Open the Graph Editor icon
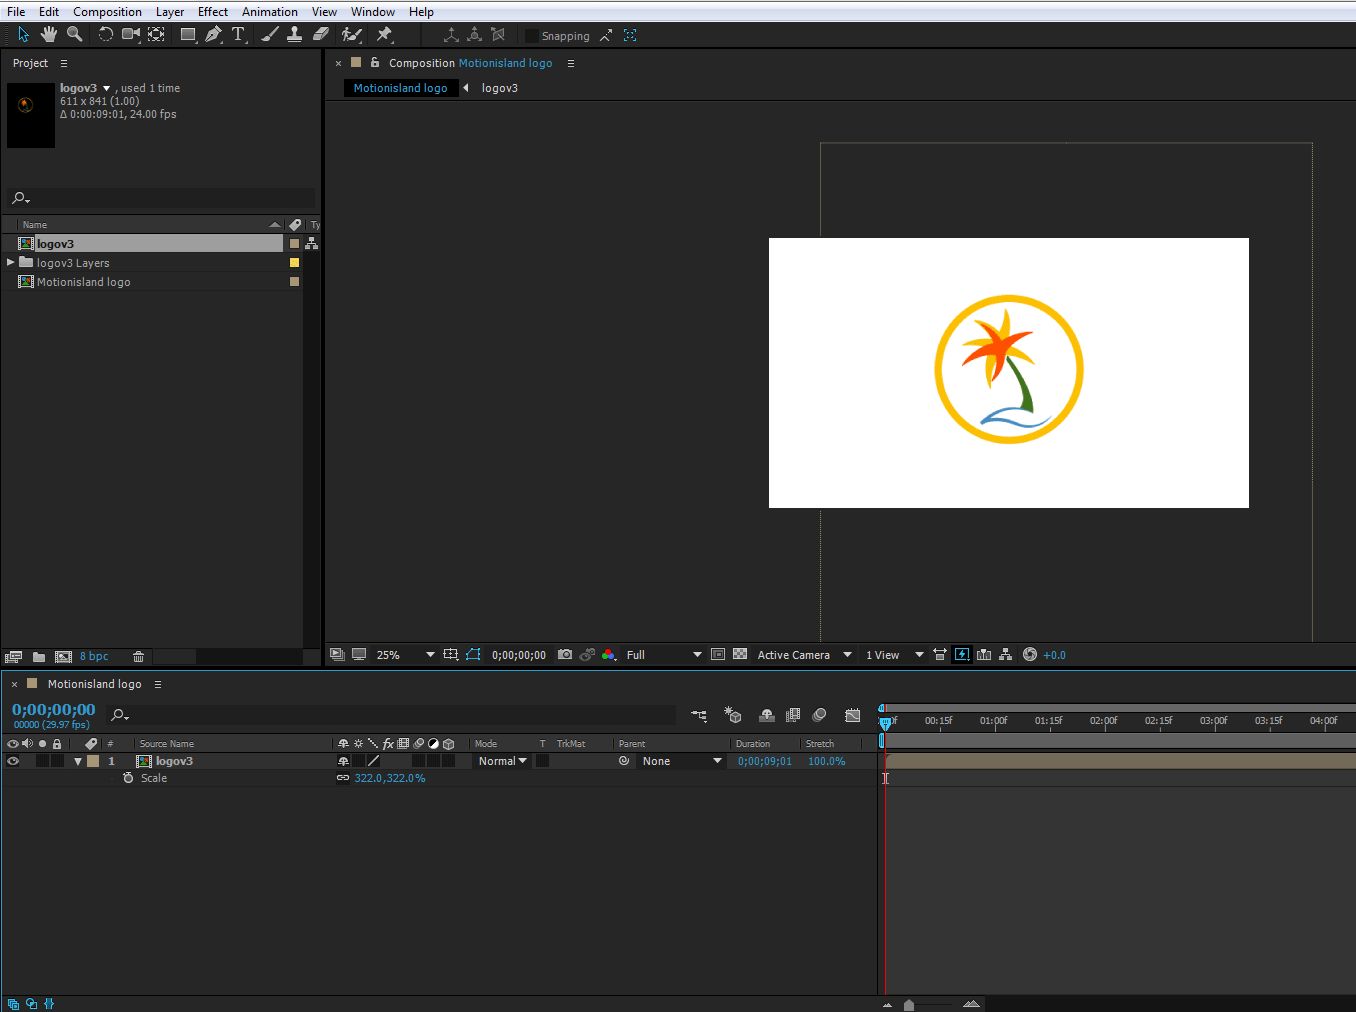Image resolution: width=1356 pixels, height=1012 pixels. 852,715
